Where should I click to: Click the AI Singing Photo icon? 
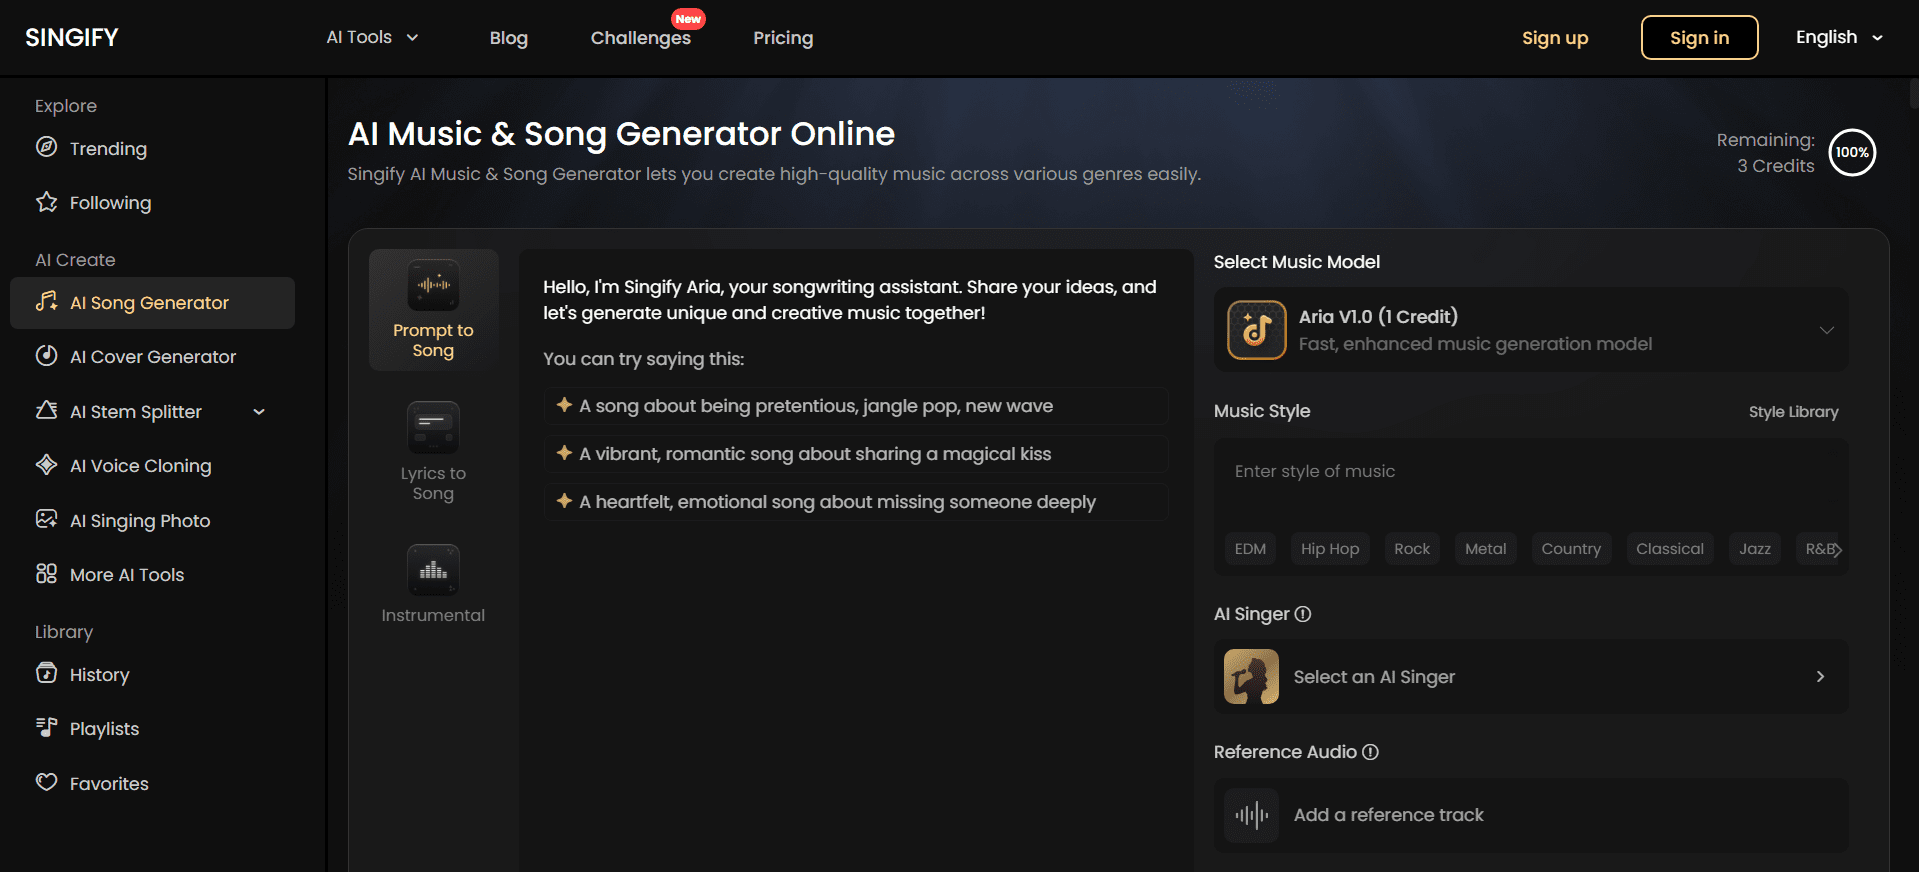(46, 519)
